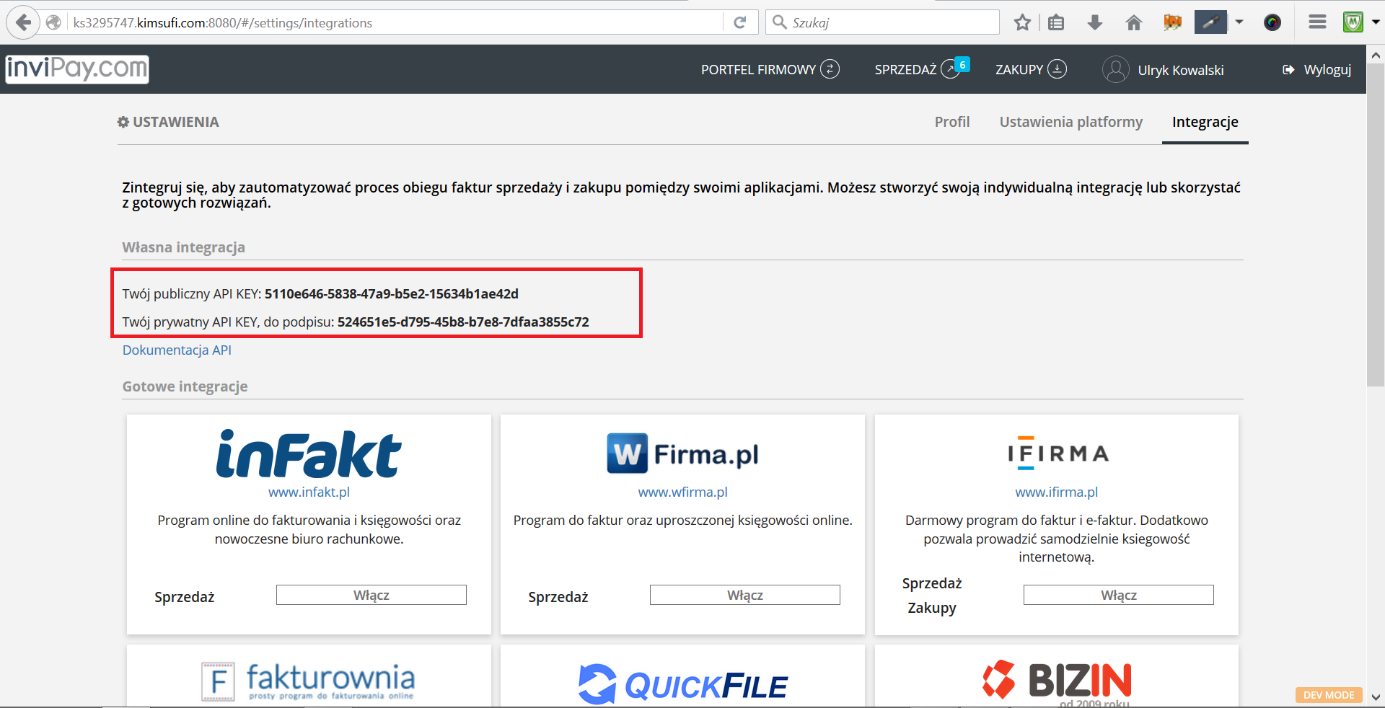Screen dimensions: 1385x708
Task: Click the globe icon in address bar
Action: point(56,22)
